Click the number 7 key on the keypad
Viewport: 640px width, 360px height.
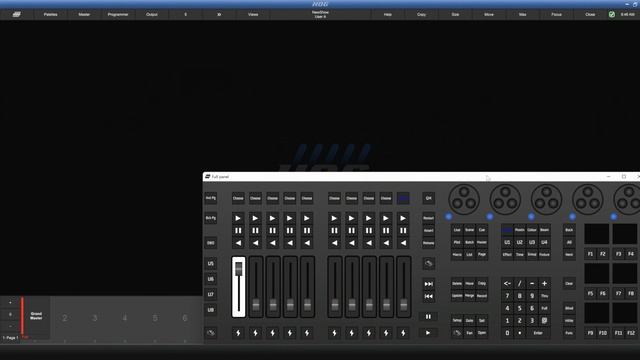(x=507, y=296)
